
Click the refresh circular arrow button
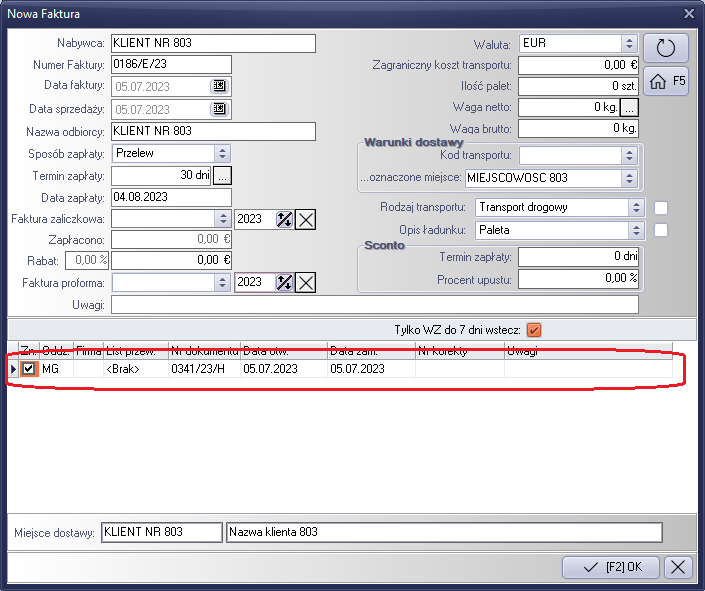point(666,48)
